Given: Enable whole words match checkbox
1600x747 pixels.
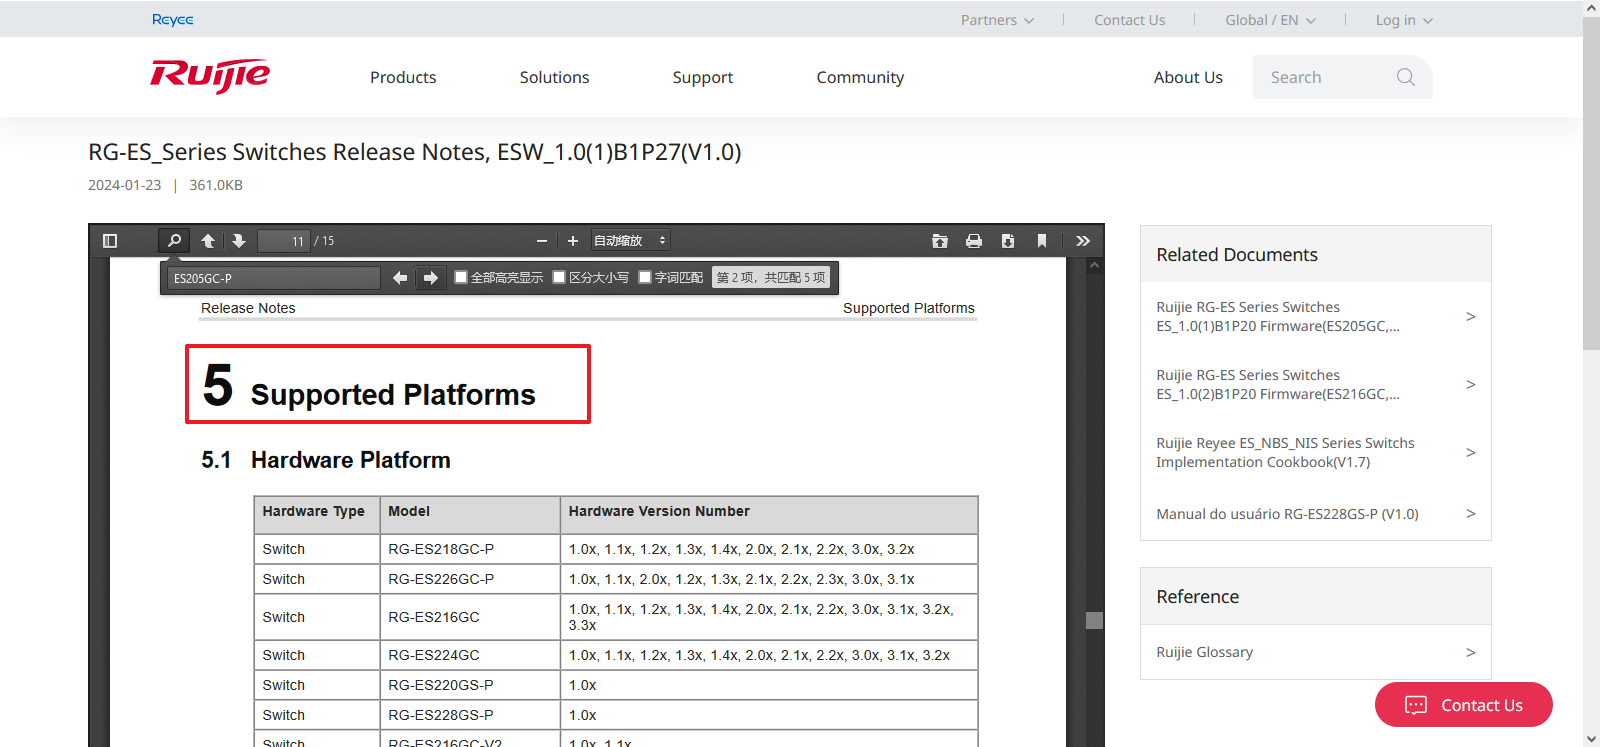Looking at the screenshot, I should [645, 277].
